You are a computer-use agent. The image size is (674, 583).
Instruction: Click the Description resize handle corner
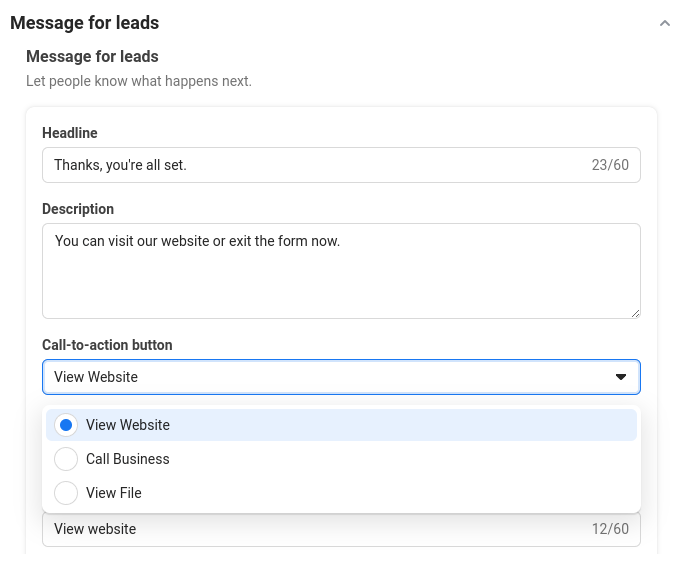tap(635, 313)
